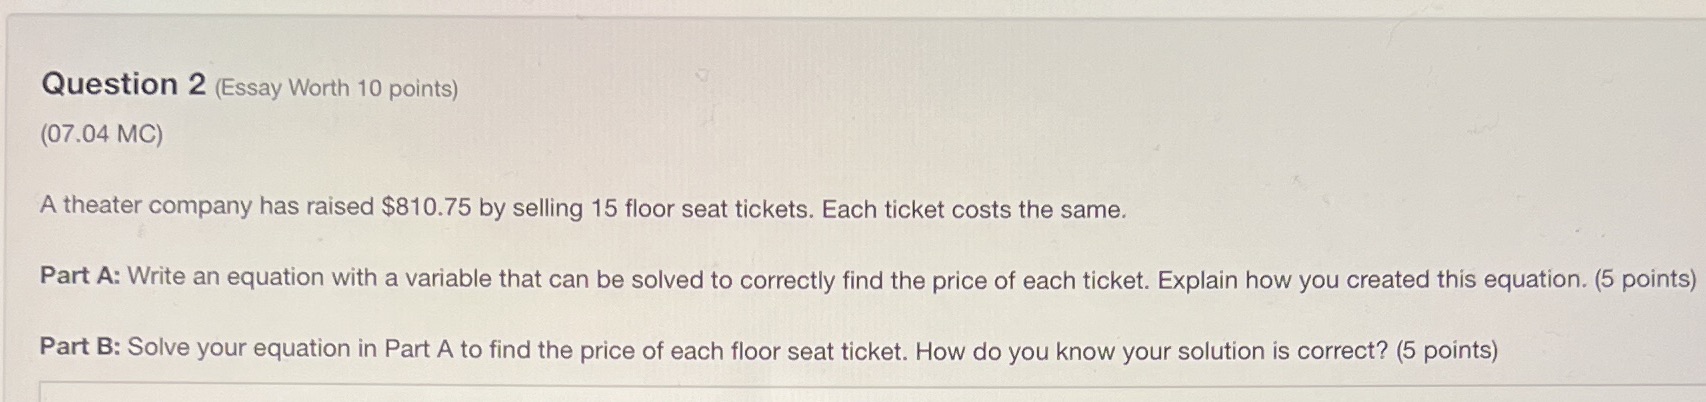Click the "(07.04 MC)" question code
This screenshot has width=1706, height=402.
[x=101, y=134]
